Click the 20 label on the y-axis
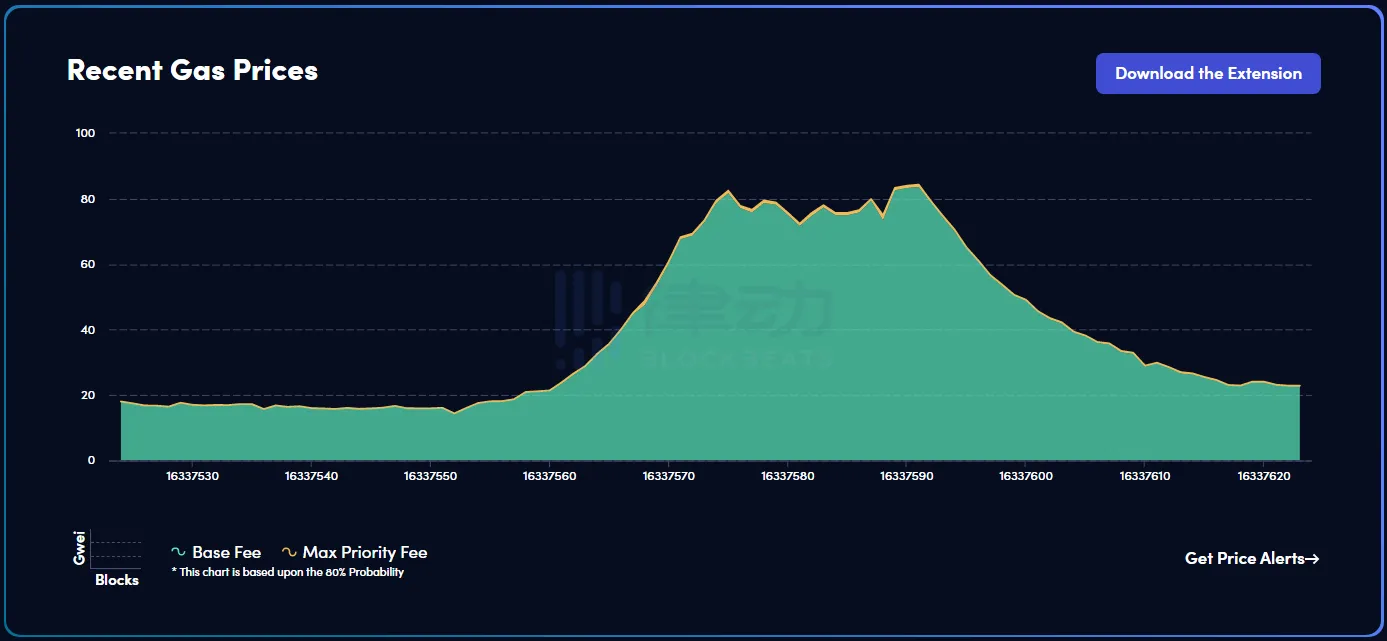This screenshot has height=641, width=1387. [x=89, y=396]
